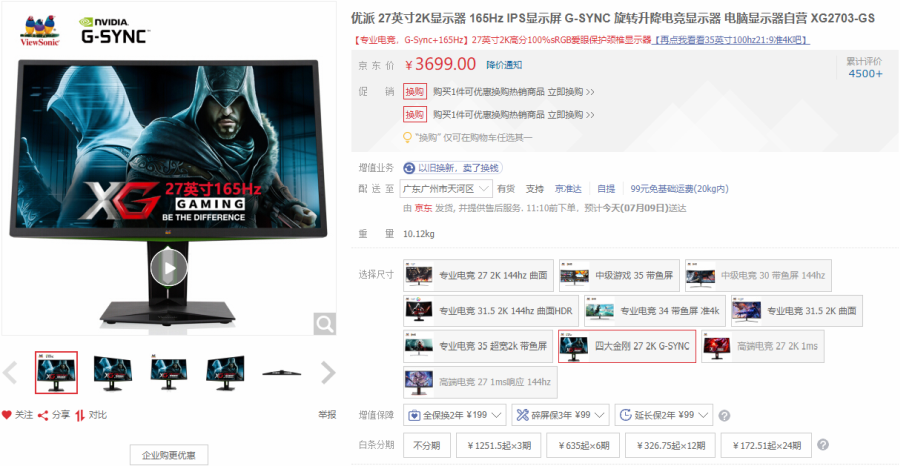This screenshot has height=466, width=900.
Task: Select ¥172.51起×24期 installment option
Action: coord(766,445)
